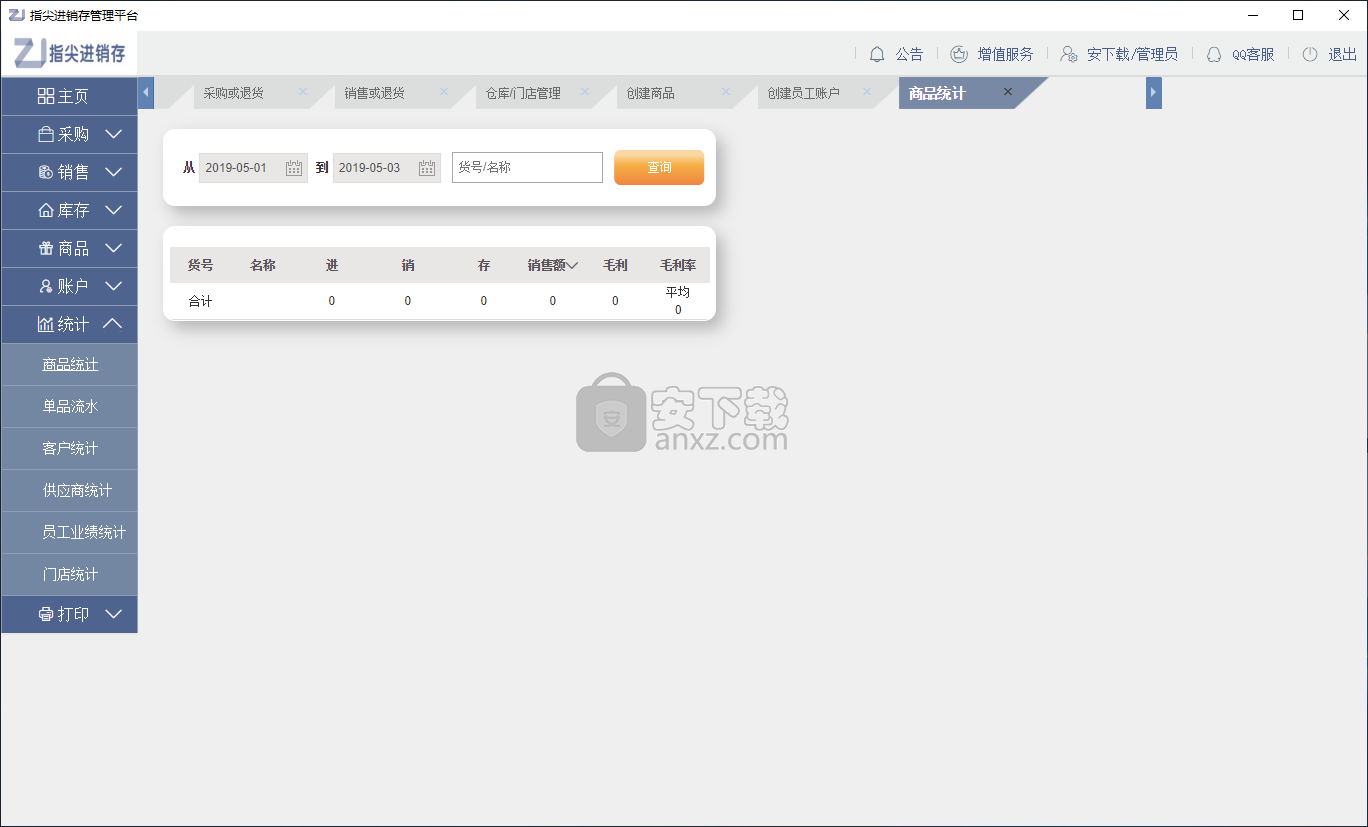1368x827 pixels.
Task: Click the shopping bag icon beside 采购
Action: point(46,134)
